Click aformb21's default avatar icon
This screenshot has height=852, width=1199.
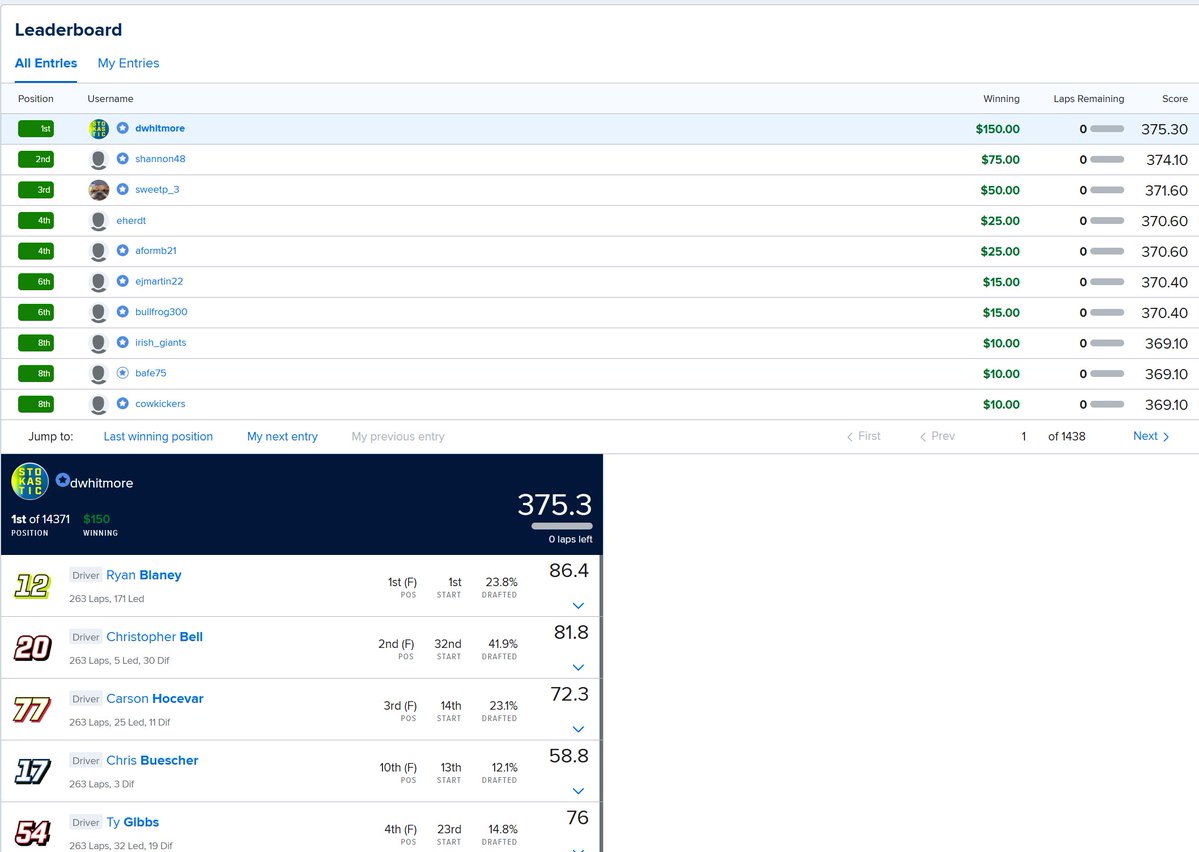coord(99,251)
